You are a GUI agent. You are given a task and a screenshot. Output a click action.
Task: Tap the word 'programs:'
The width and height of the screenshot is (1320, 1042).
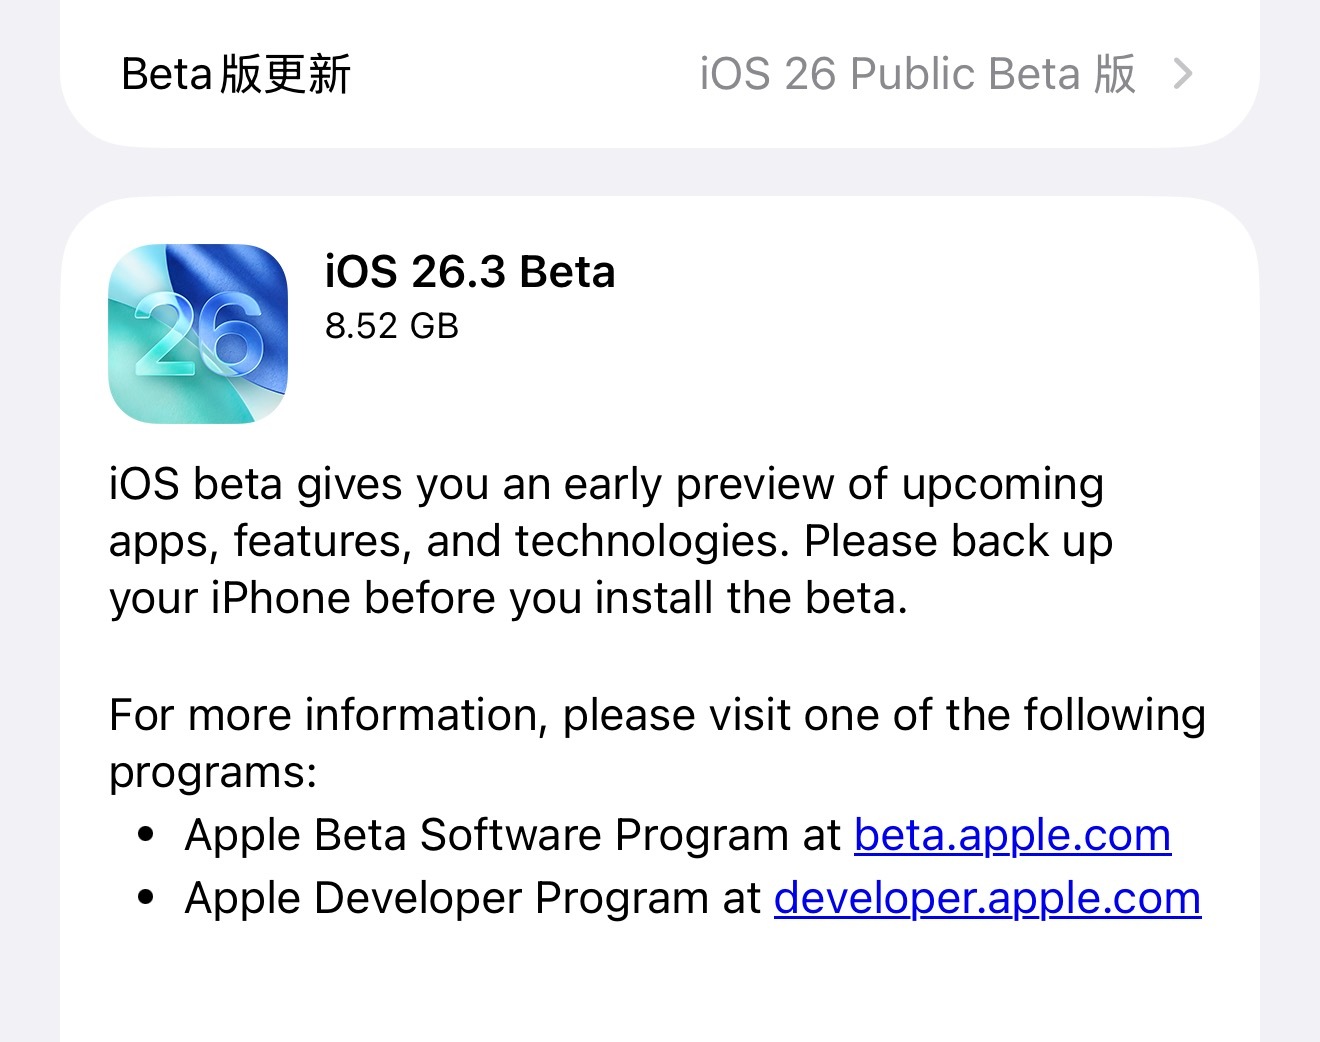(x=213, y=772)
